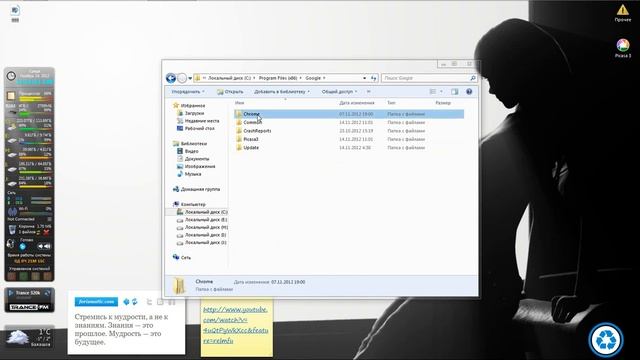Expand dropdown arrow after Program Files (x86)
The width and height of the screenshot is (640, 360).
(301, 78)
